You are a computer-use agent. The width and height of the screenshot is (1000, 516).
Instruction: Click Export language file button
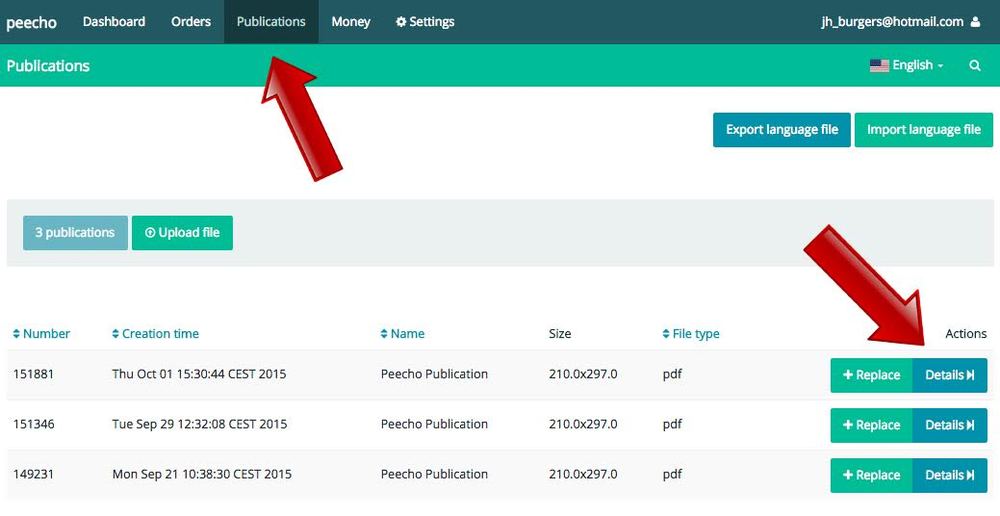pyautogui.click(x=782, y=129)
